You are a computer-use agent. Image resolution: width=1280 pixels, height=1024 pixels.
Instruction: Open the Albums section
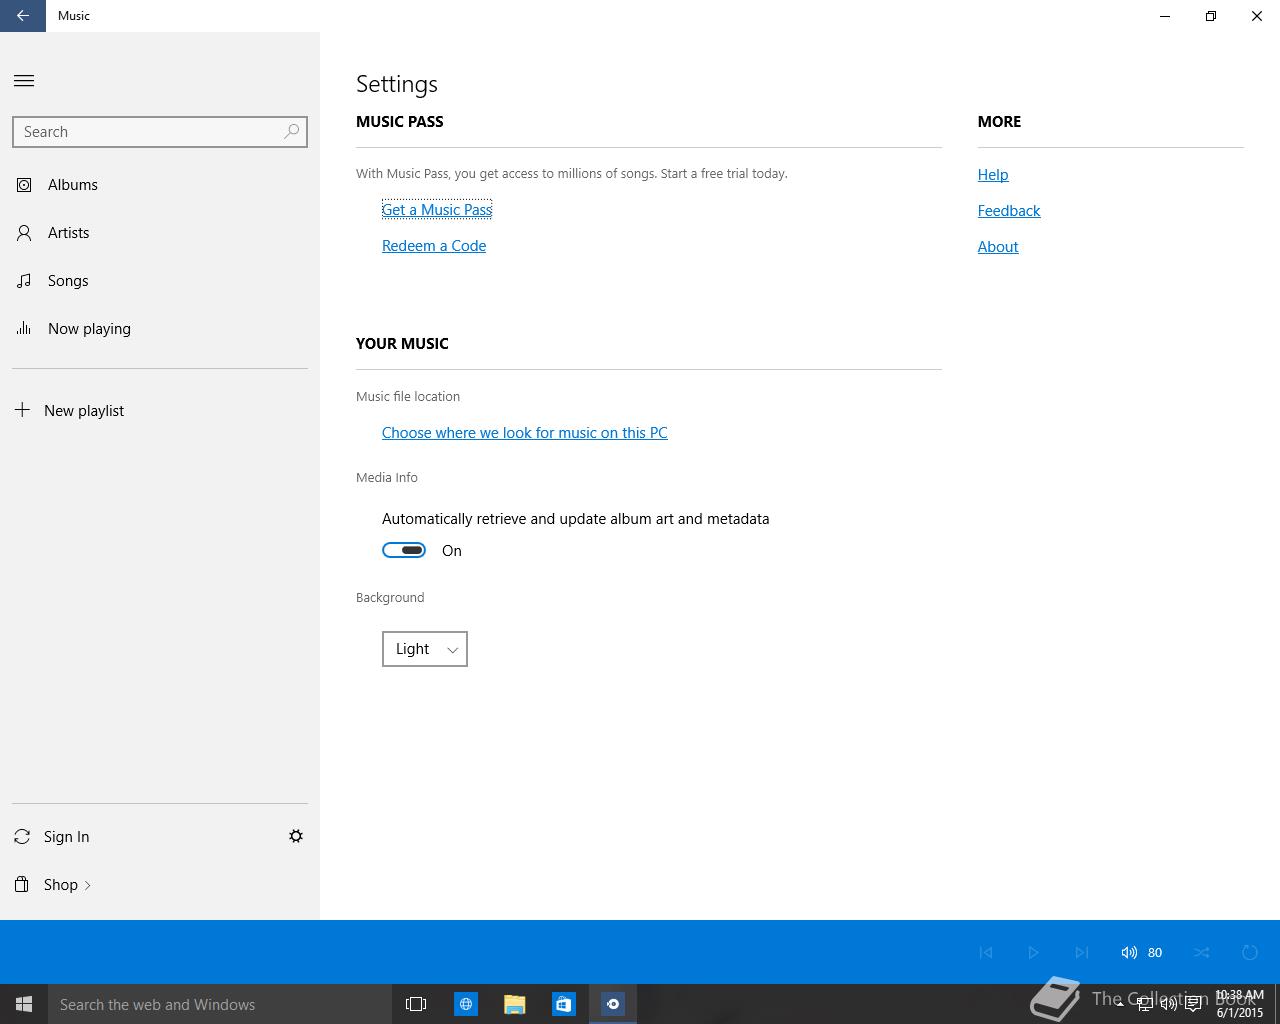click(x=160, y=185)
